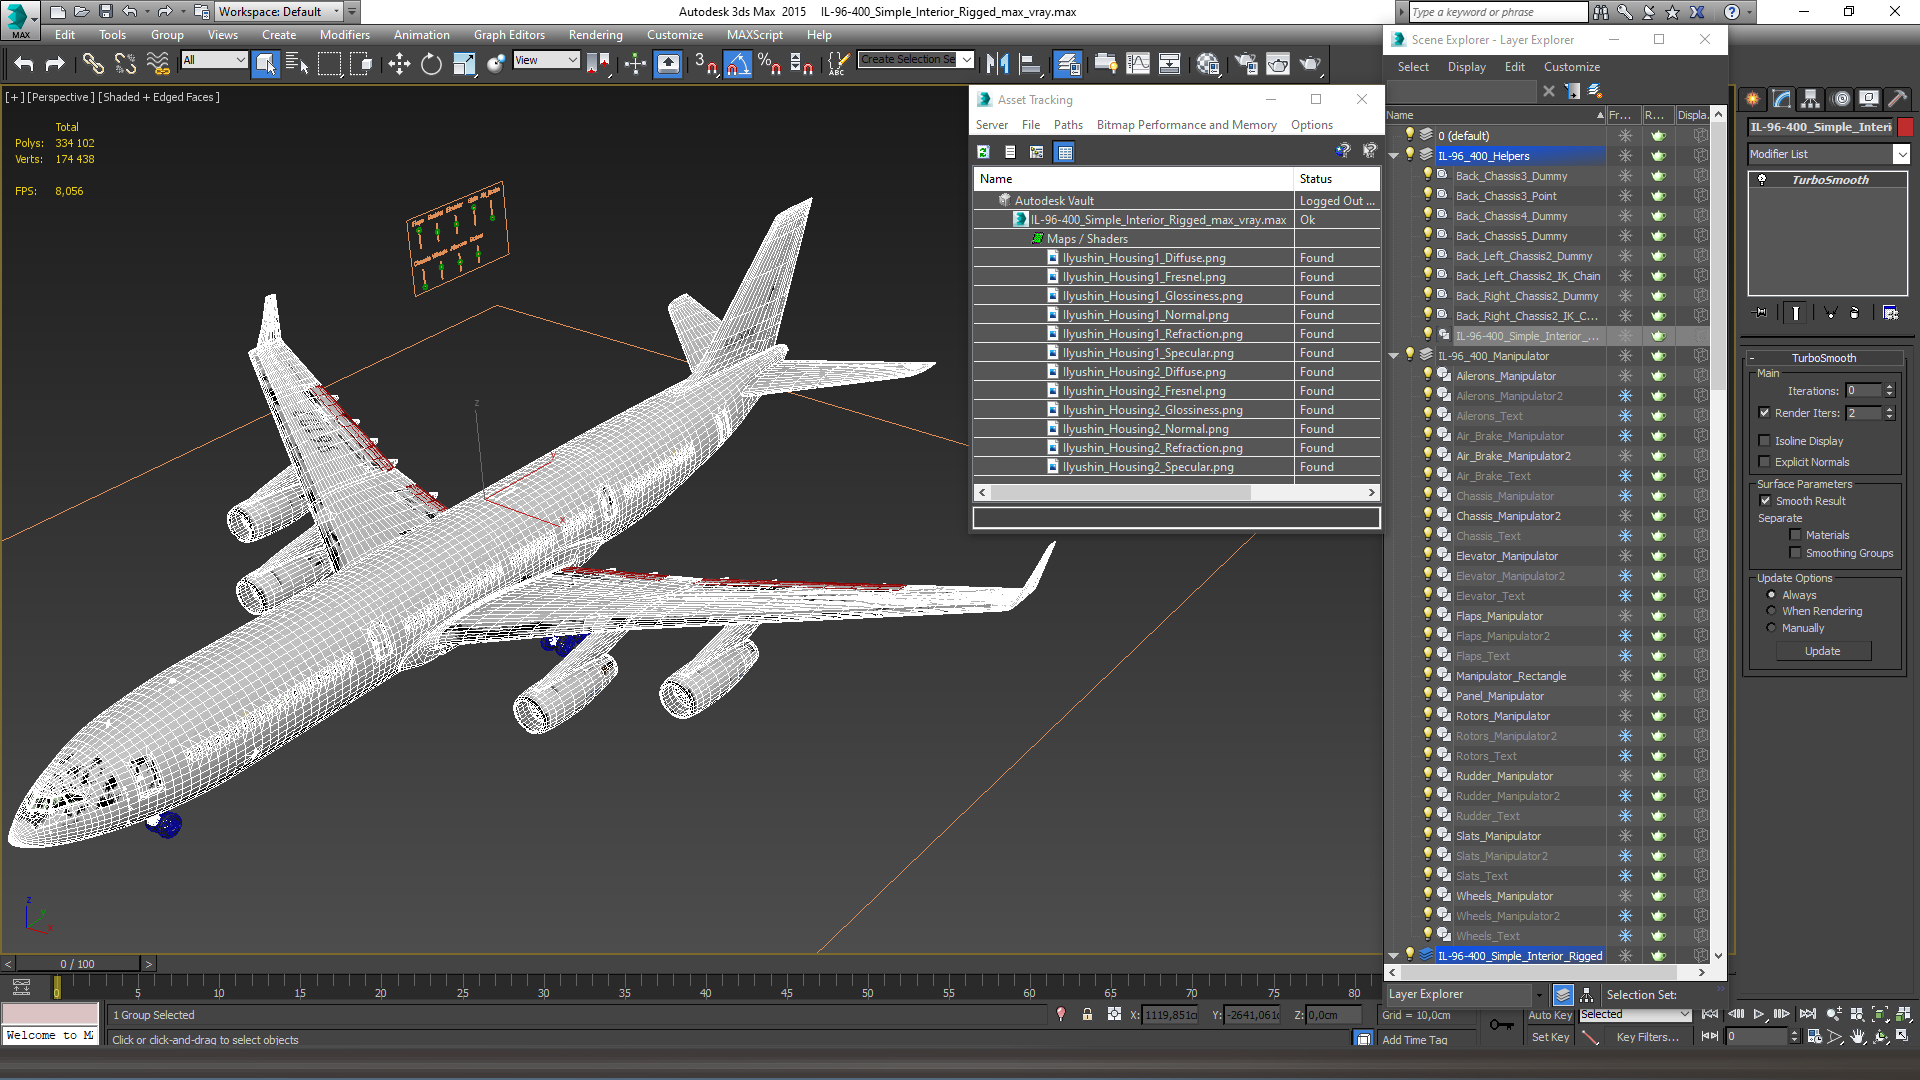Expand IL-96-400_Helpers layer tree item
The image size is (1920, 1080).
click(1393, 154)
